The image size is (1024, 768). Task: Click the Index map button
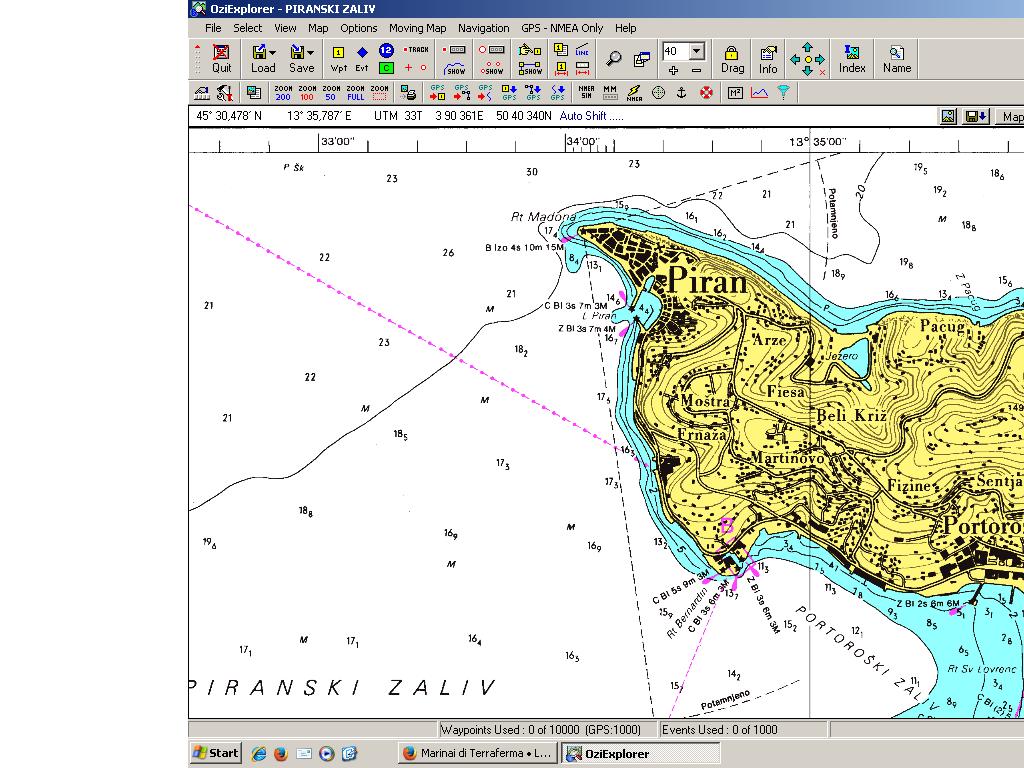click(x=852, y=59)
